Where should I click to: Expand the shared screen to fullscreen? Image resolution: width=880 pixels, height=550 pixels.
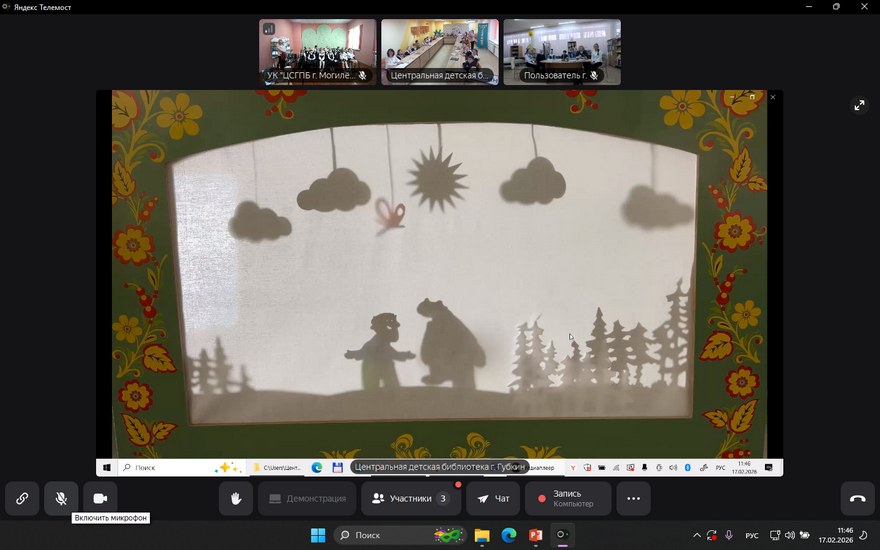(858, 106)
